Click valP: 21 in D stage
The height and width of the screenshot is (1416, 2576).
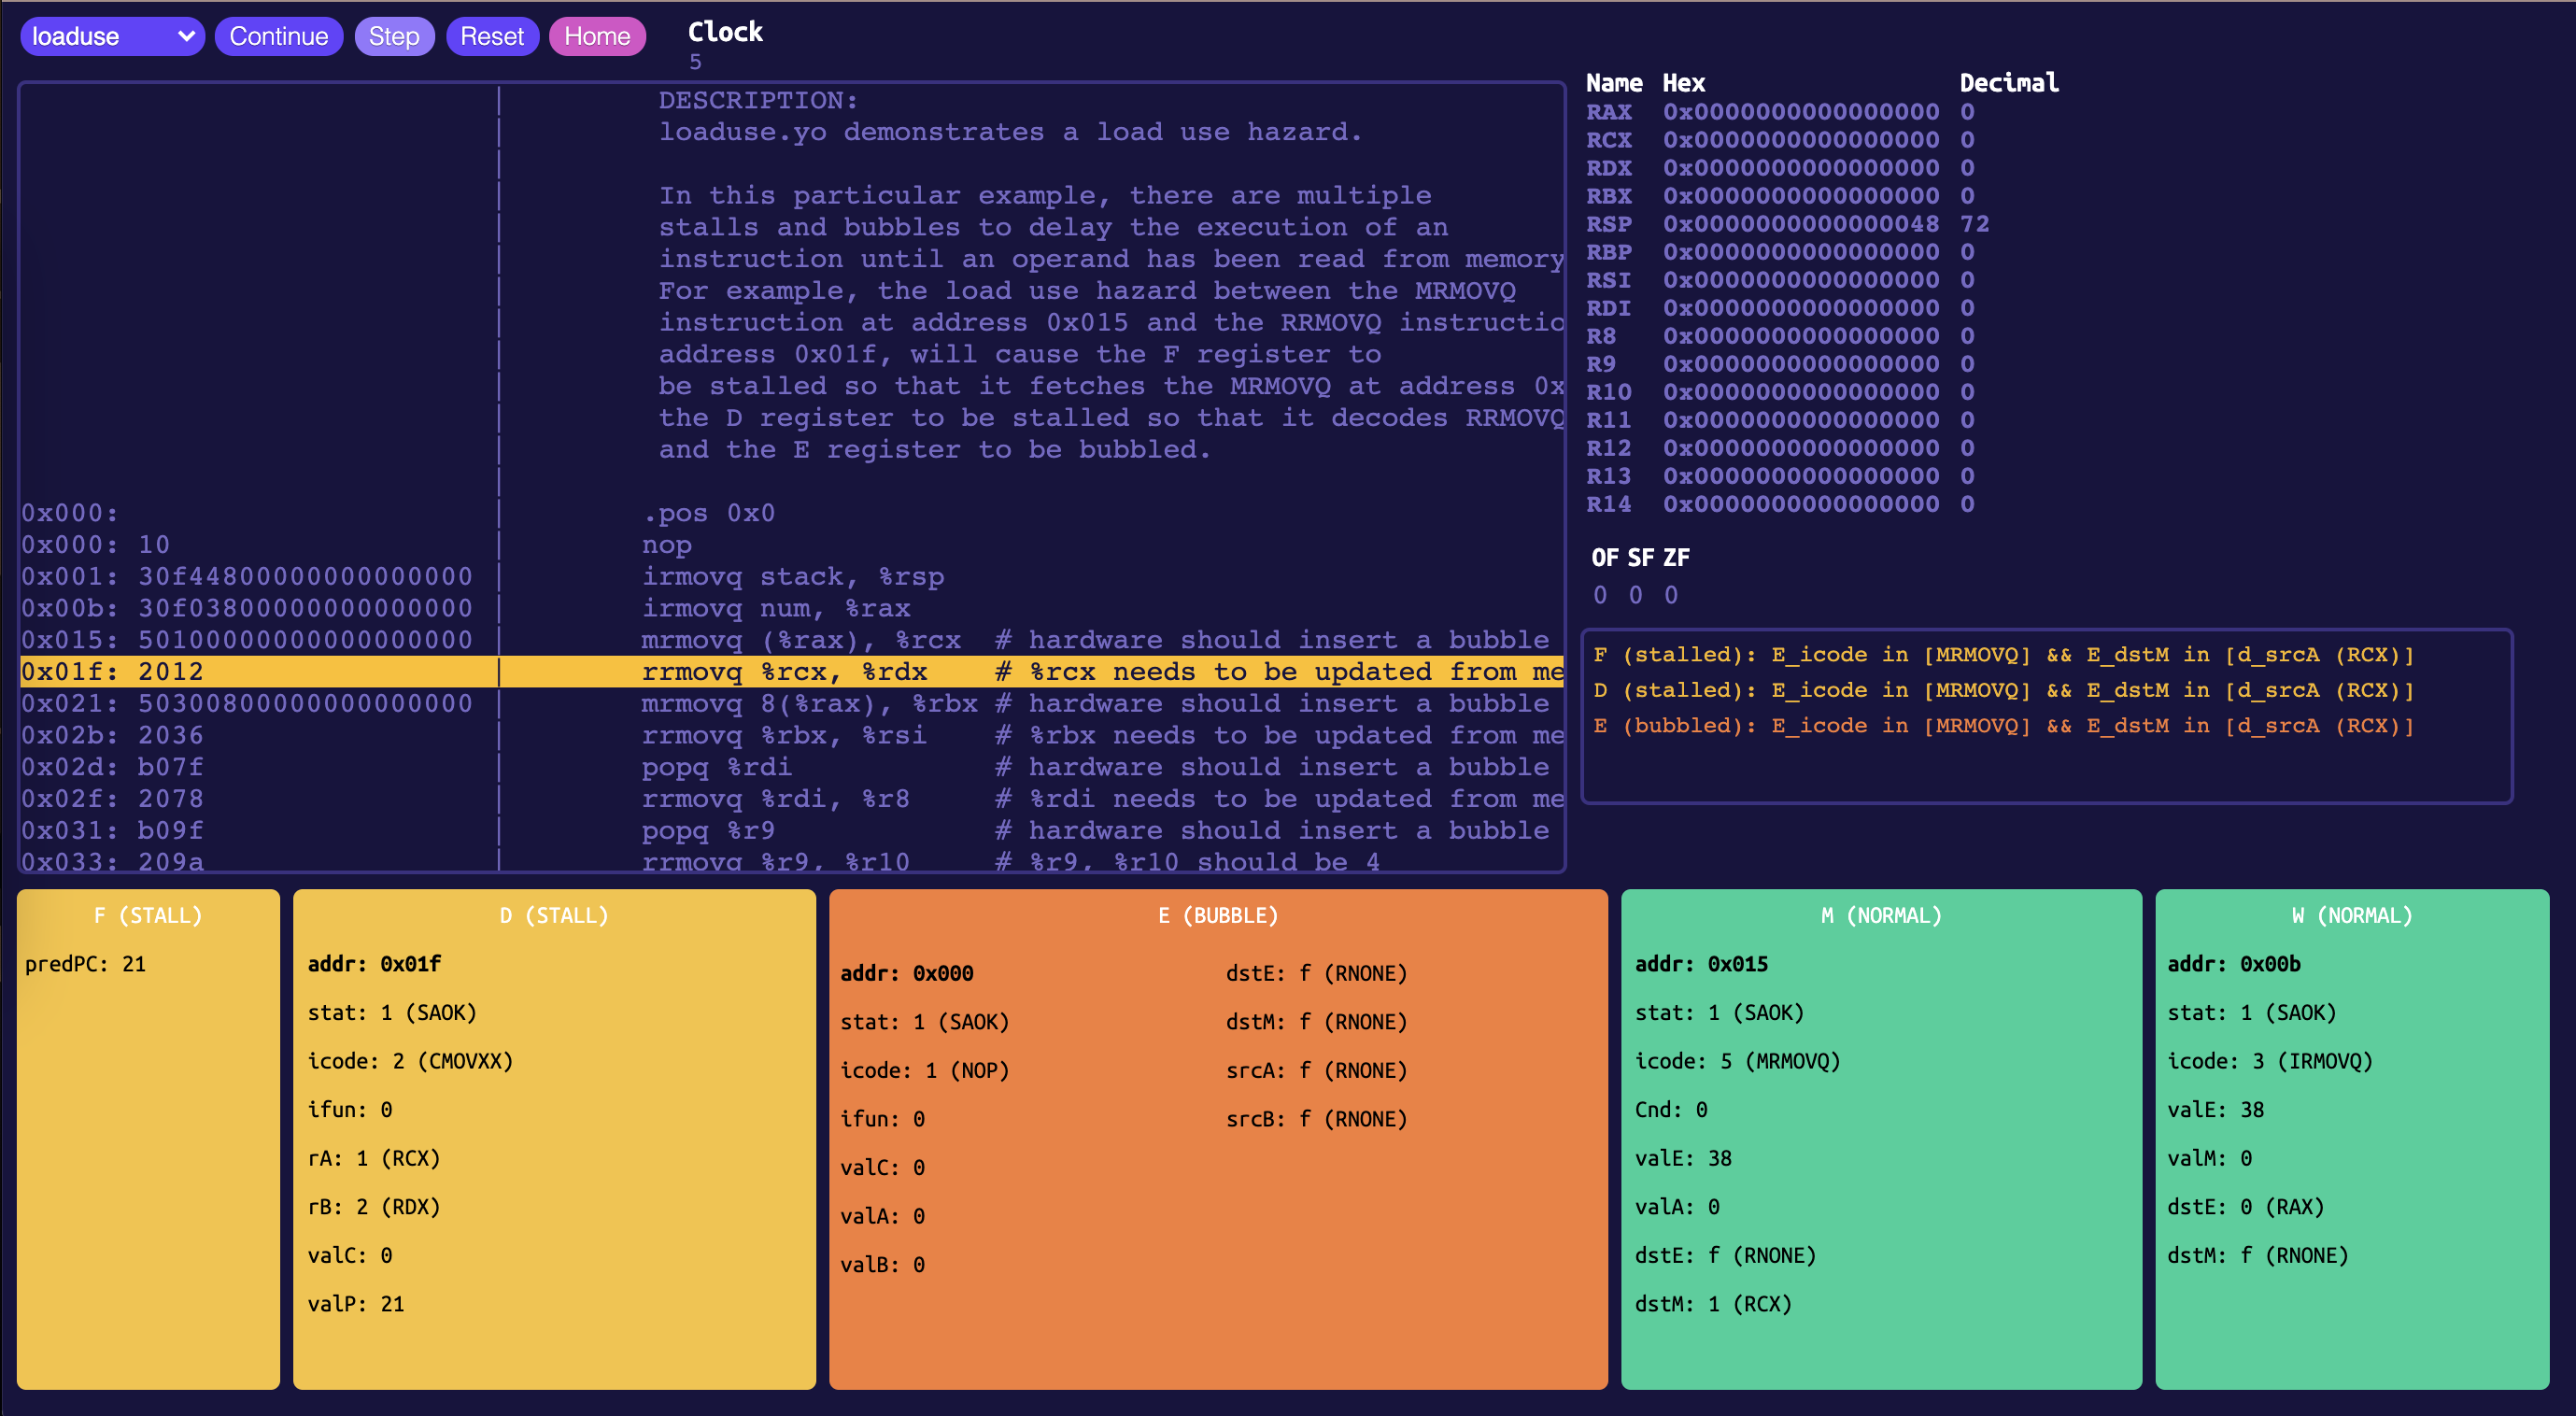356,1304
